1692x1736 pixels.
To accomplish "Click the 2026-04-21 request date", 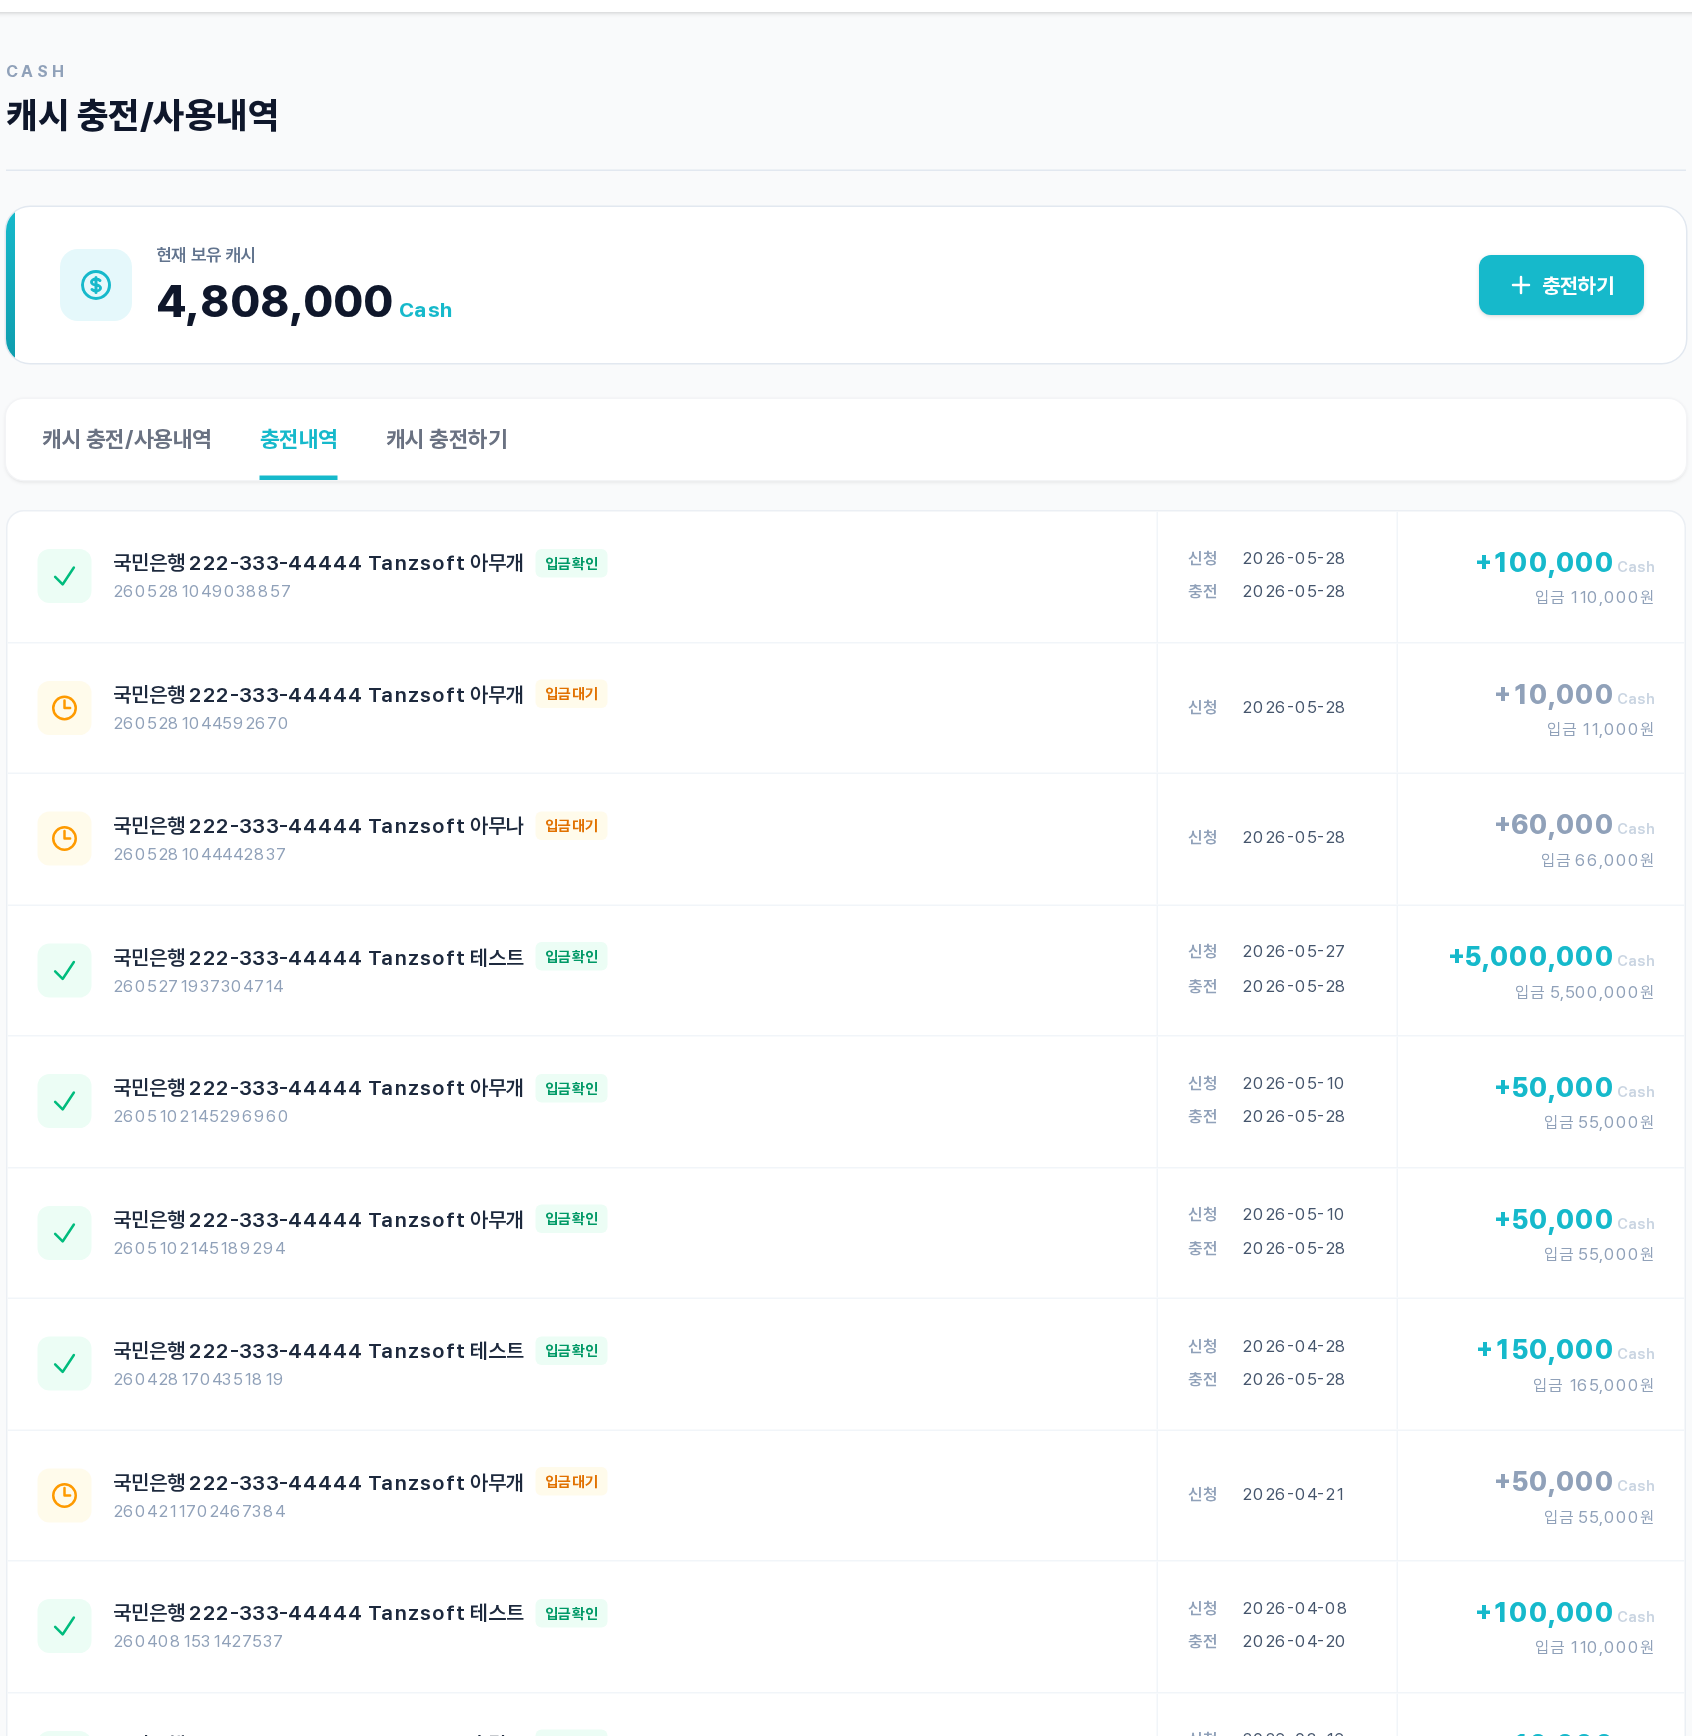I will click(1293, 1494).
